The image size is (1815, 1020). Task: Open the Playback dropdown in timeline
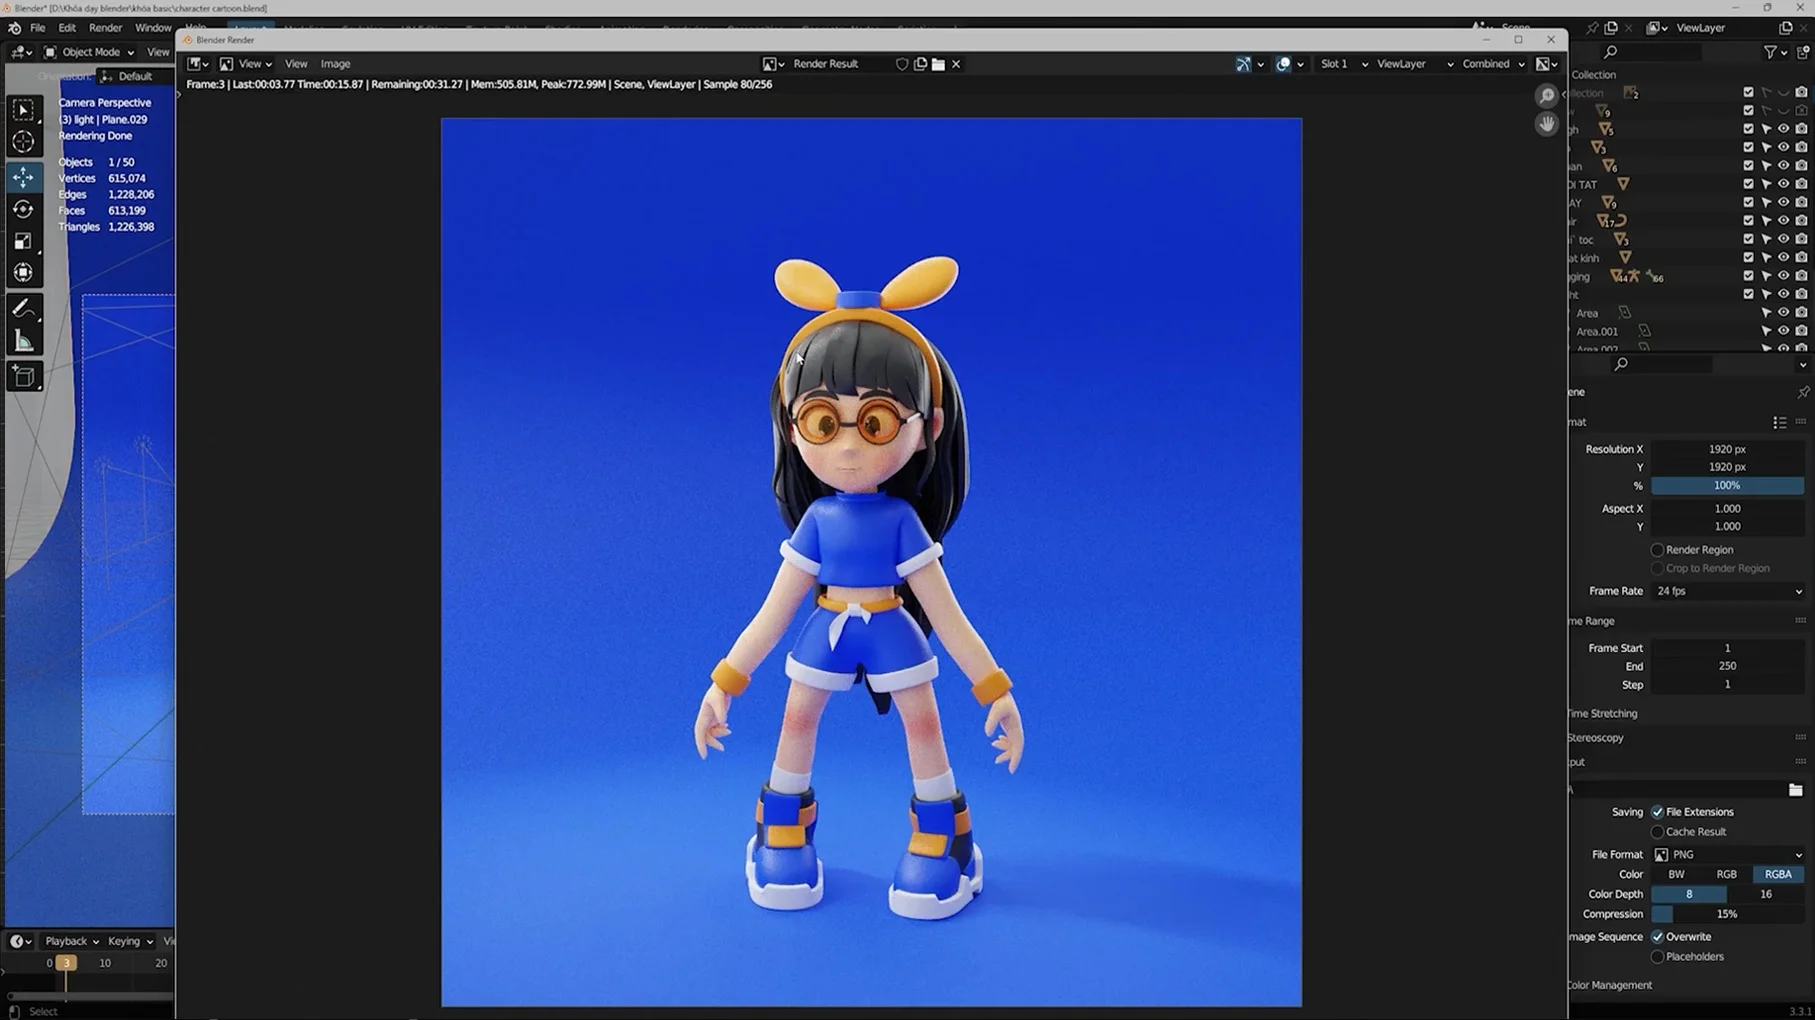(x=71, y=941)
